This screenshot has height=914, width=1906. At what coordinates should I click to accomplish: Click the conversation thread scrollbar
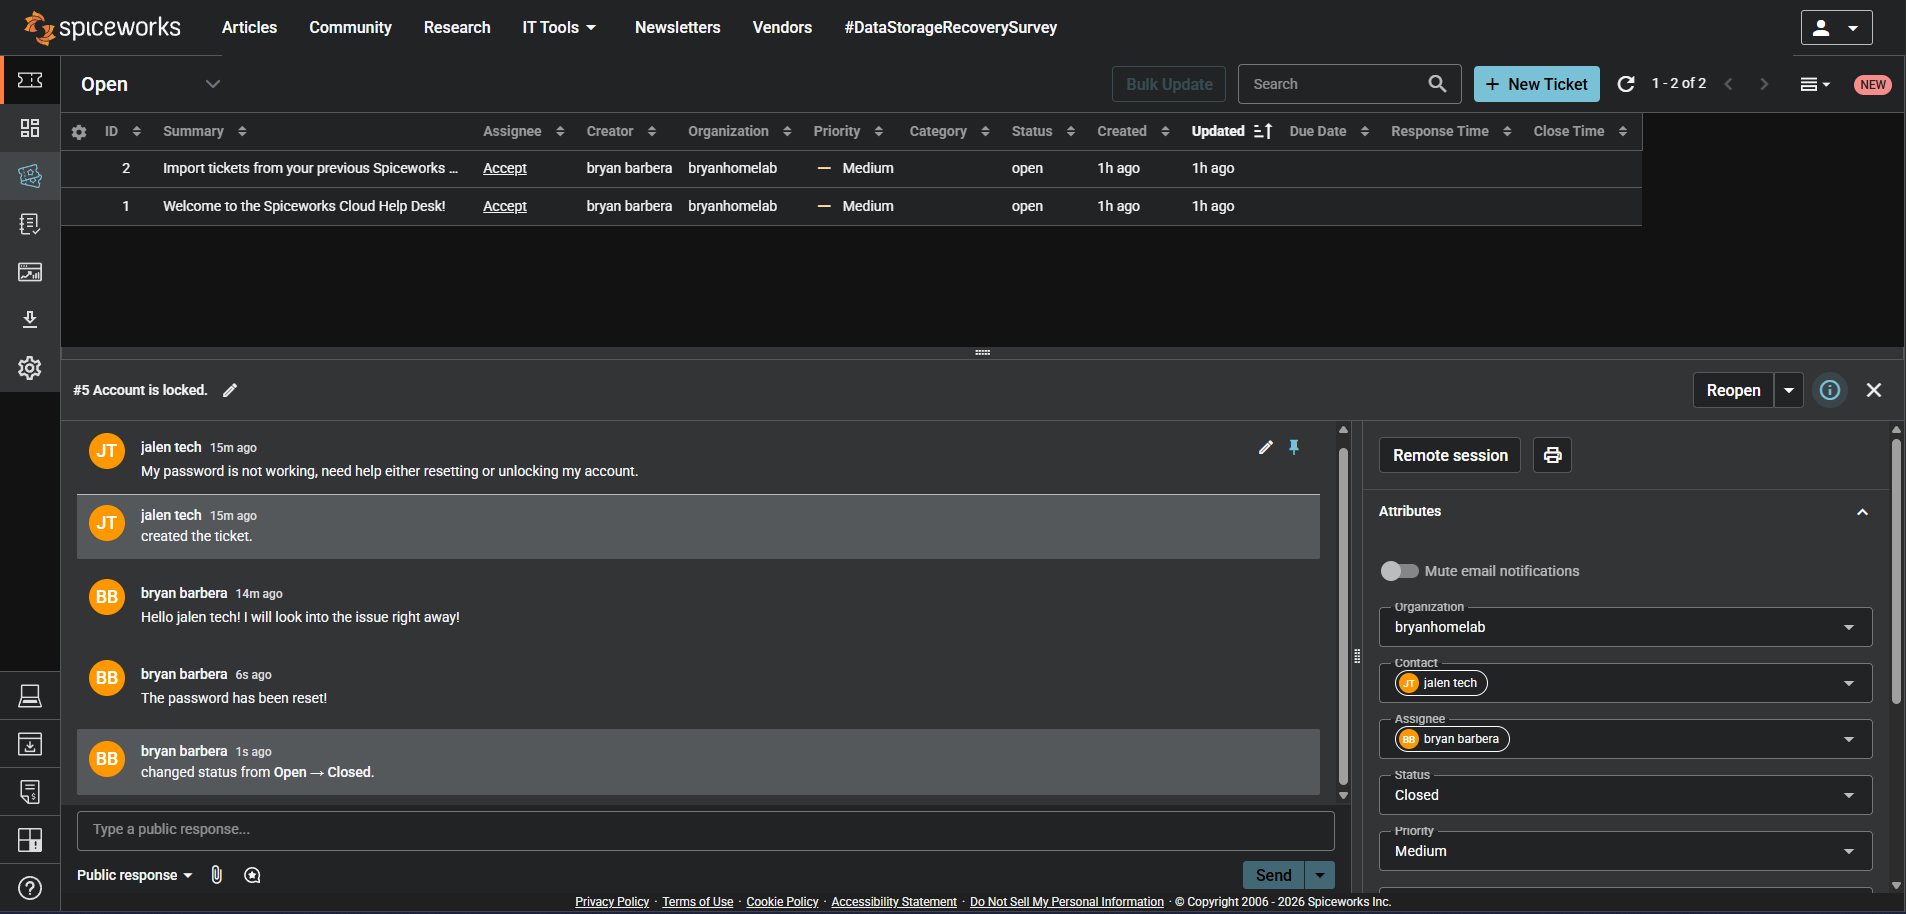(x=1343, y=615)
